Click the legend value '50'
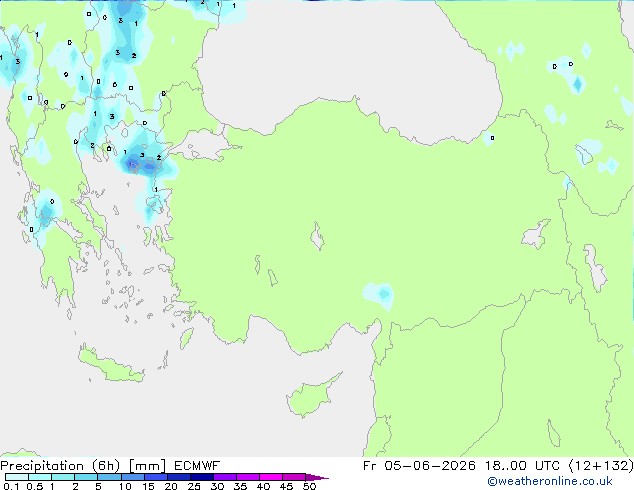Image resolution: width=634 pixels, height=490 pixels. tap(309, 486)
